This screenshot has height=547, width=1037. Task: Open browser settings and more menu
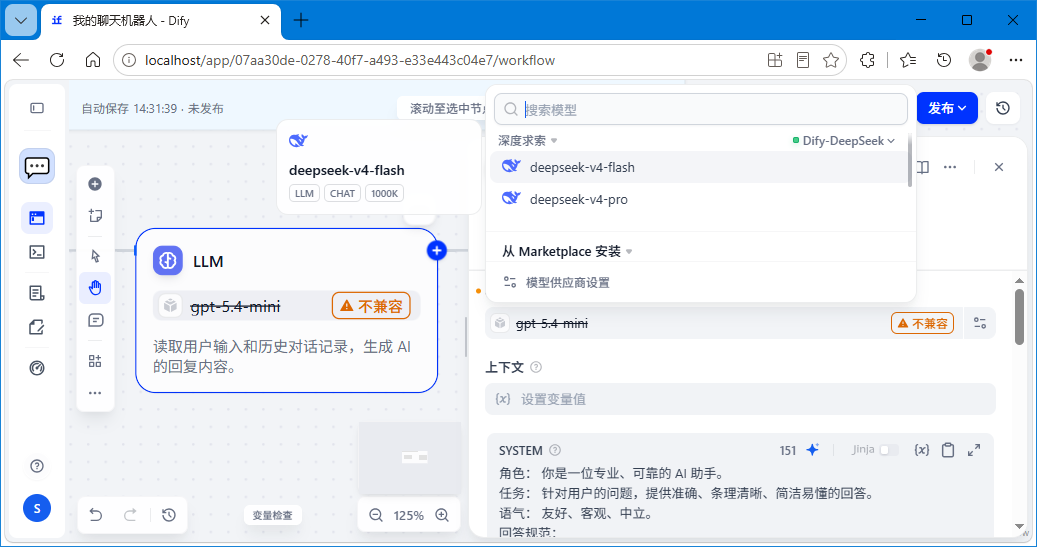(x=1016, y=60)
